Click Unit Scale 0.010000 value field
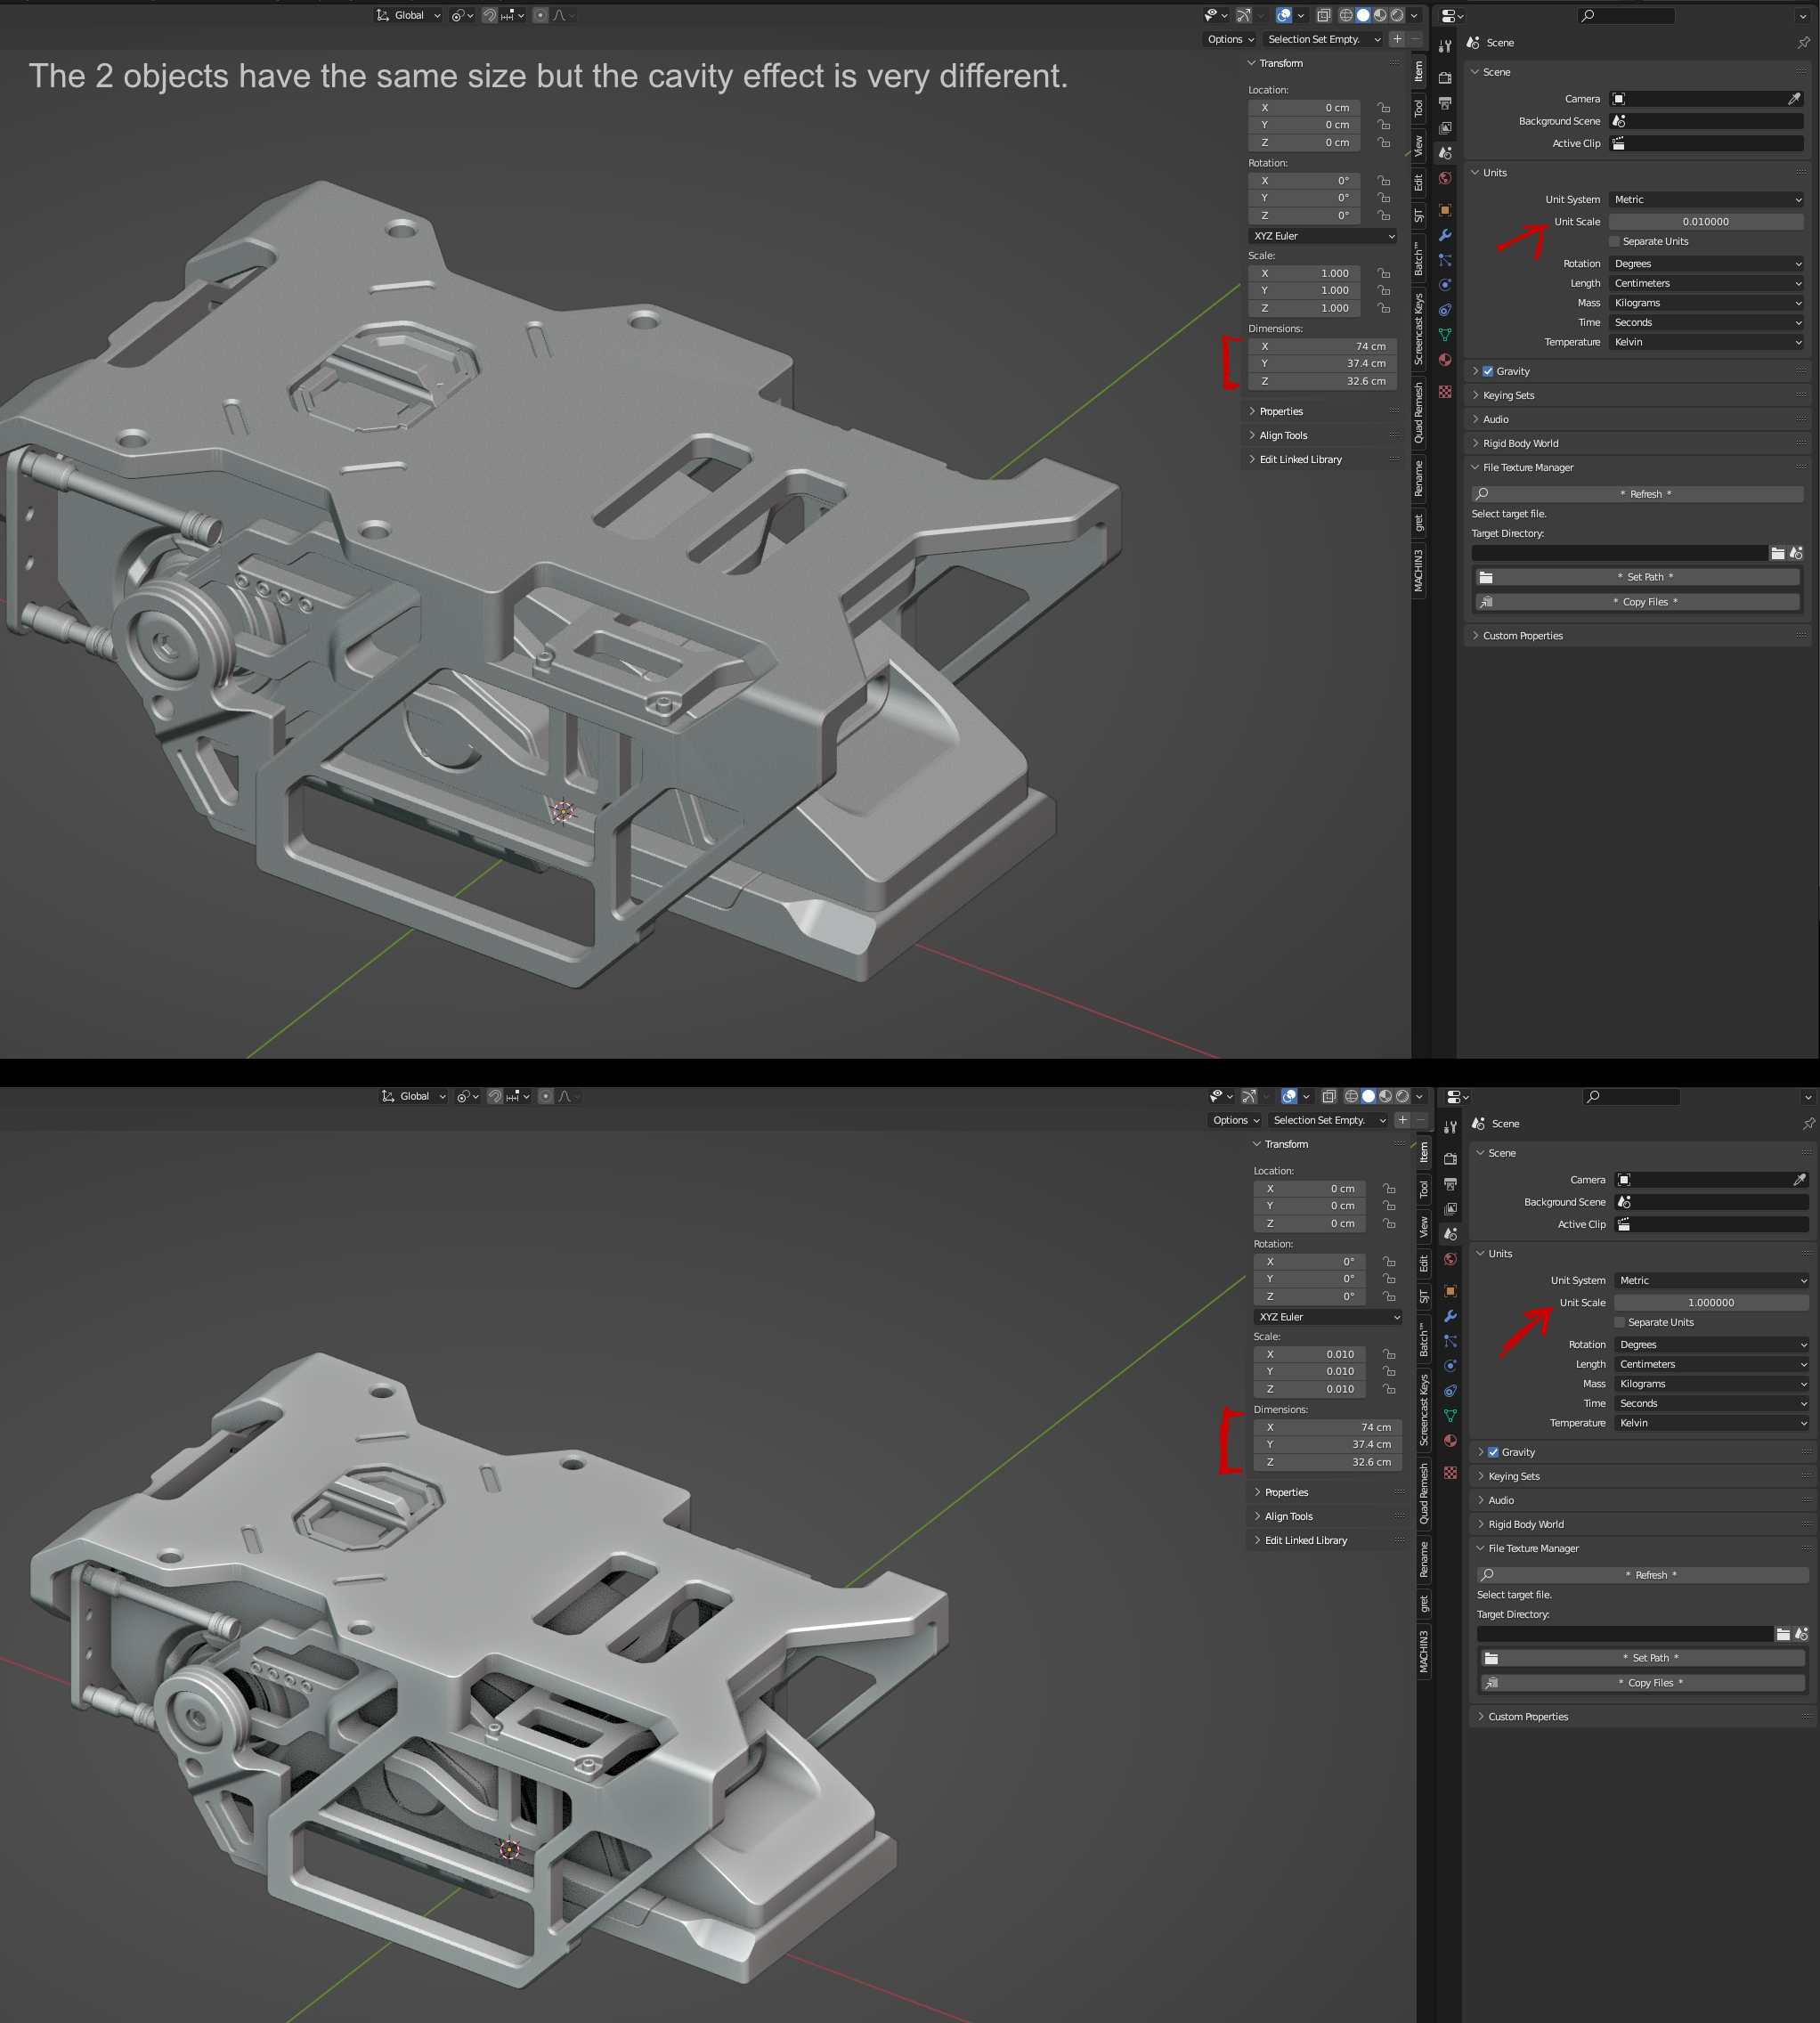 (x=1706, y=221)
